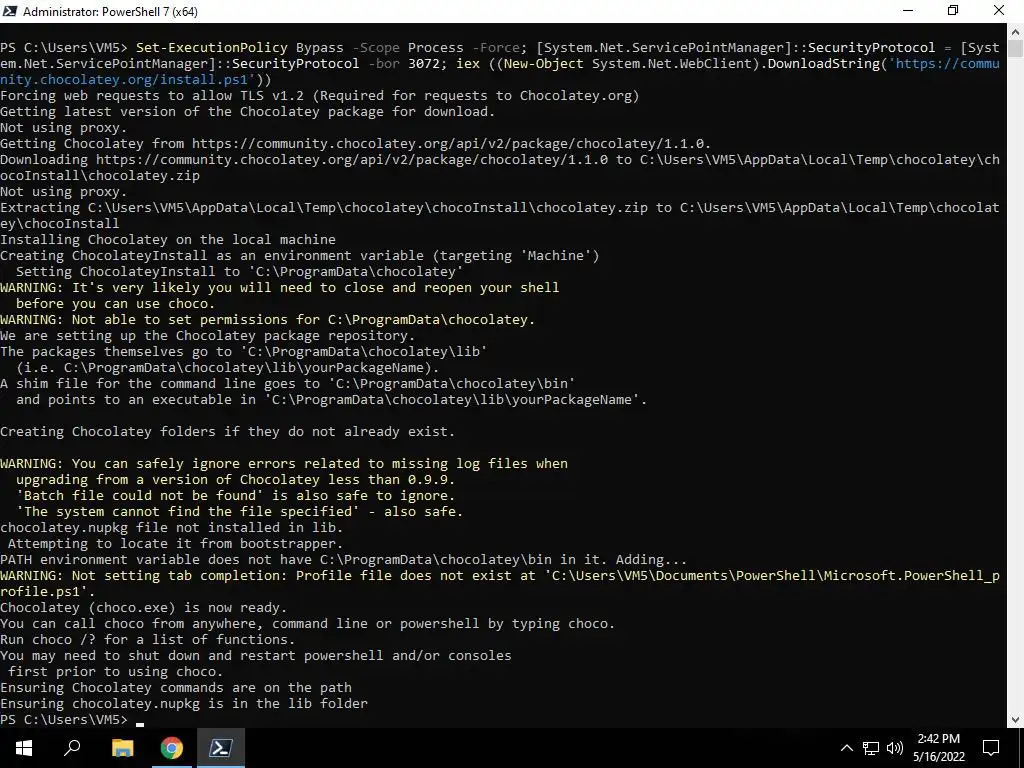Click the vertical scrollbar thumb
The width and height of the screenshot is (1024, 768).
pos(1016,49)
